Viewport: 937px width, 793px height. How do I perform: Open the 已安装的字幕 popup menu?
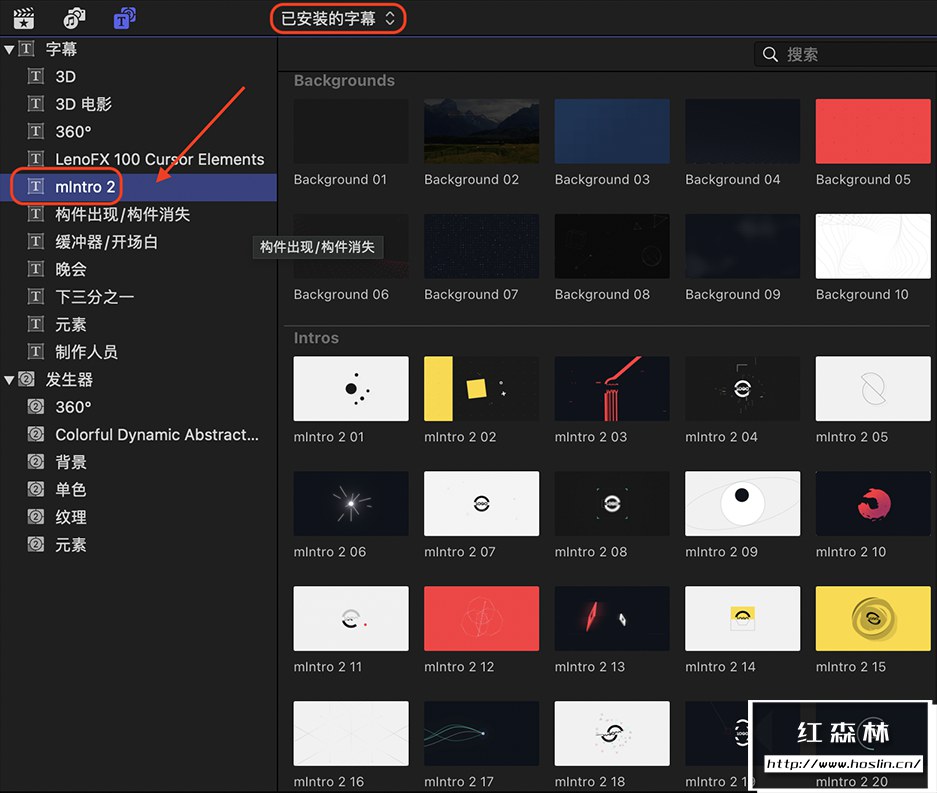[338, 19]
